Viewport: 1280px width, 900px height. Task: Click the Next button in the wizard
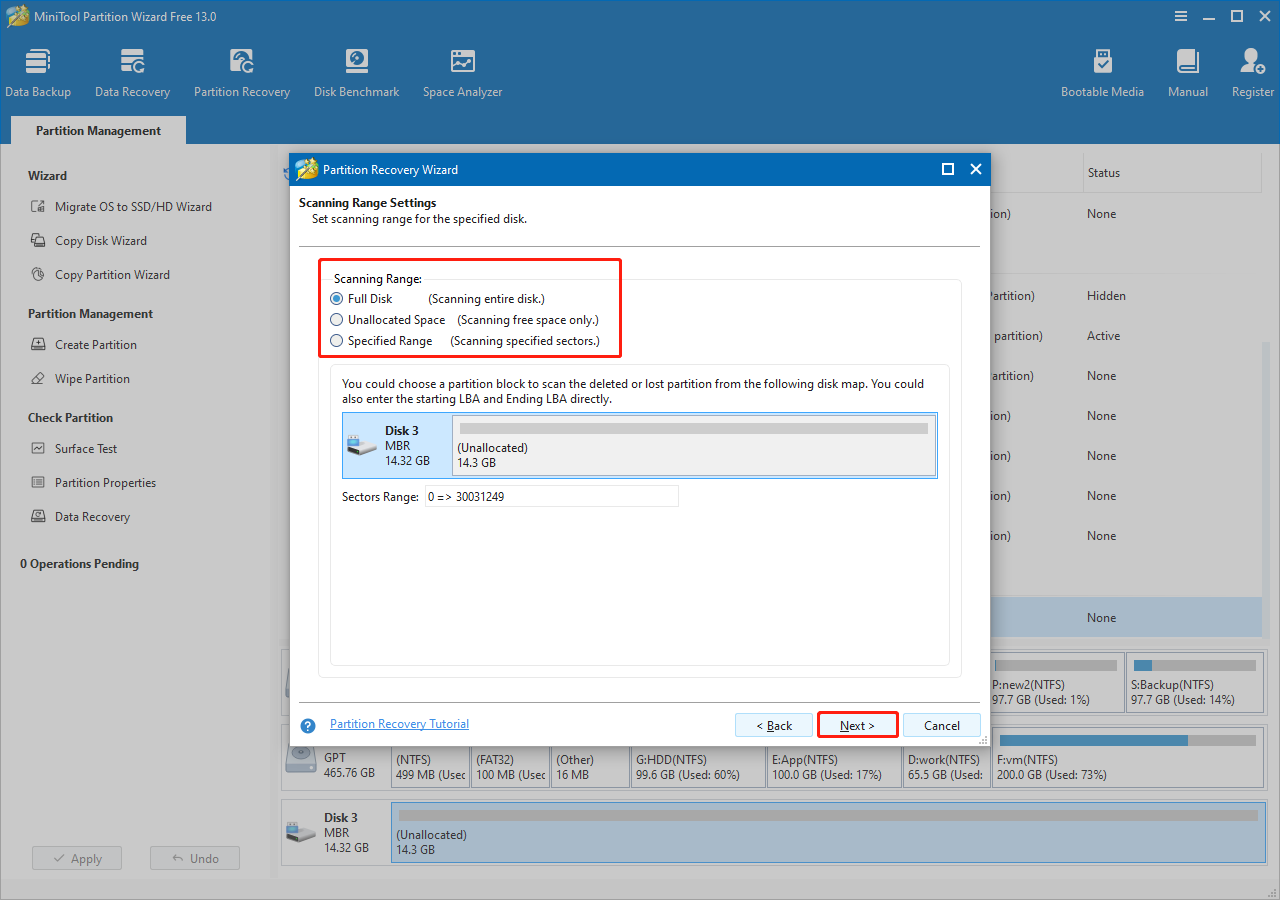[x=857, y=724]
